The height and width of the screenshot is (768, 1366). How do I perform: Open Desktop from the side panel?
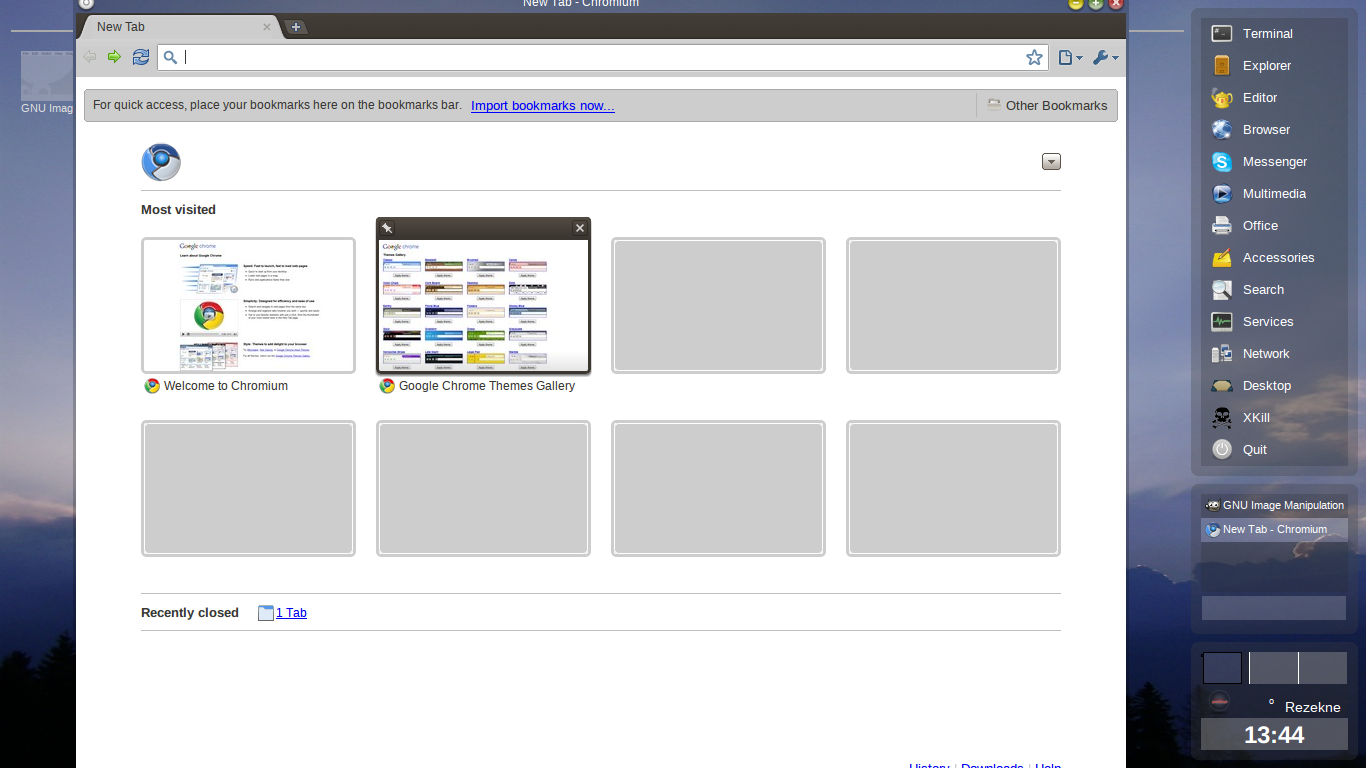(x=1269, y=385)
